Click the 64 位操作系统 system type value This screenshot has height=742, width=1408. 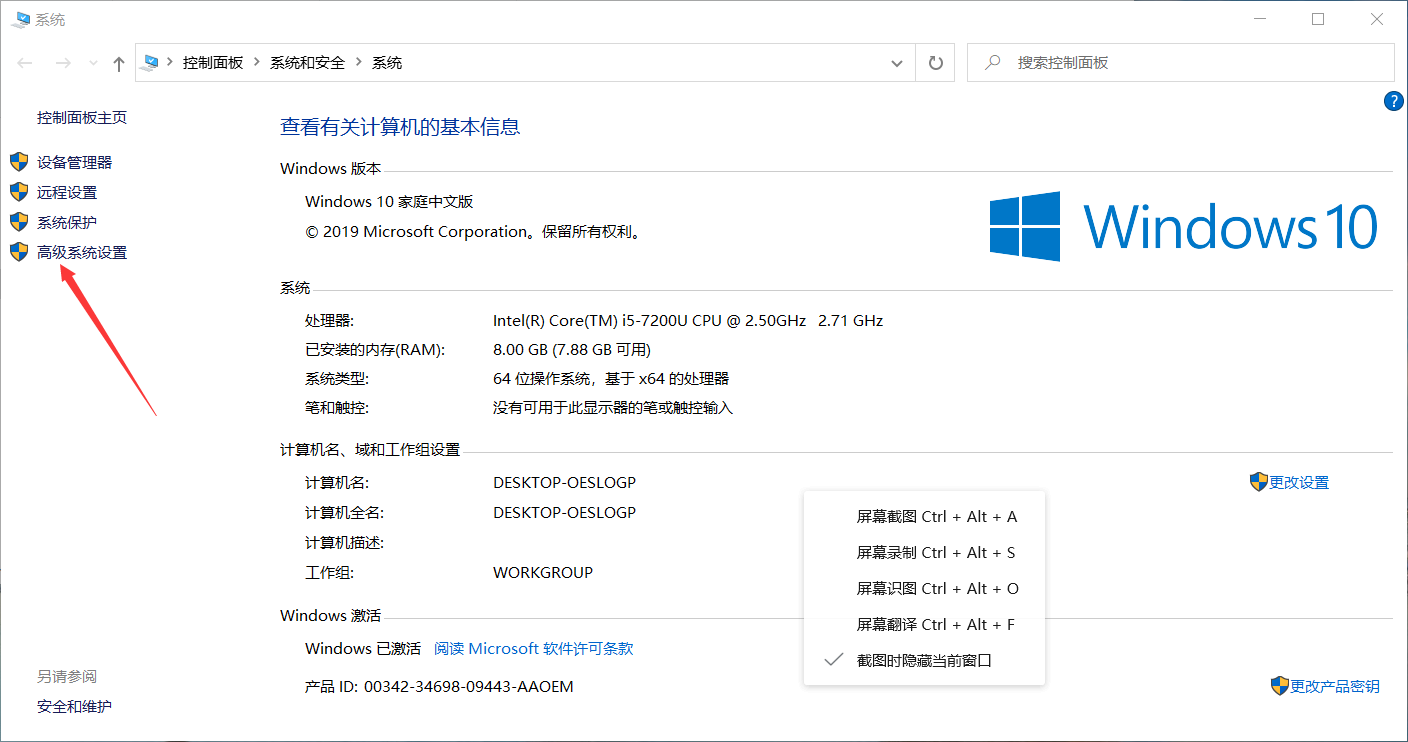(611, 379)
